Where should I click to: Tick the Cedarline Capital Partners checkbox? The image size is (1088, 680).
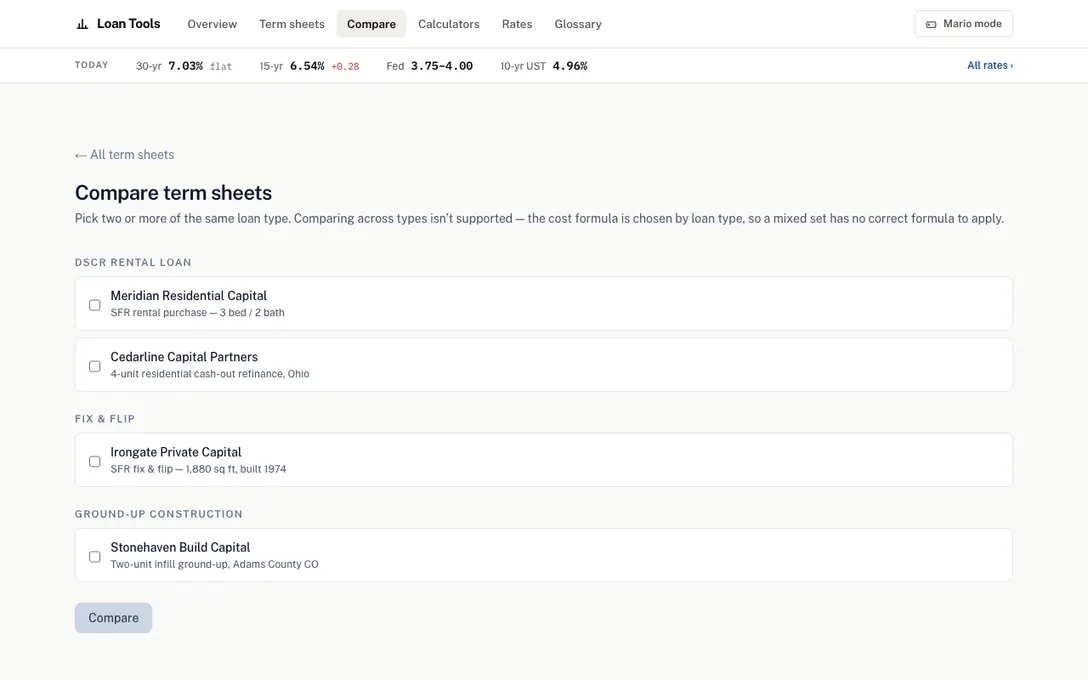click(94, 366)
